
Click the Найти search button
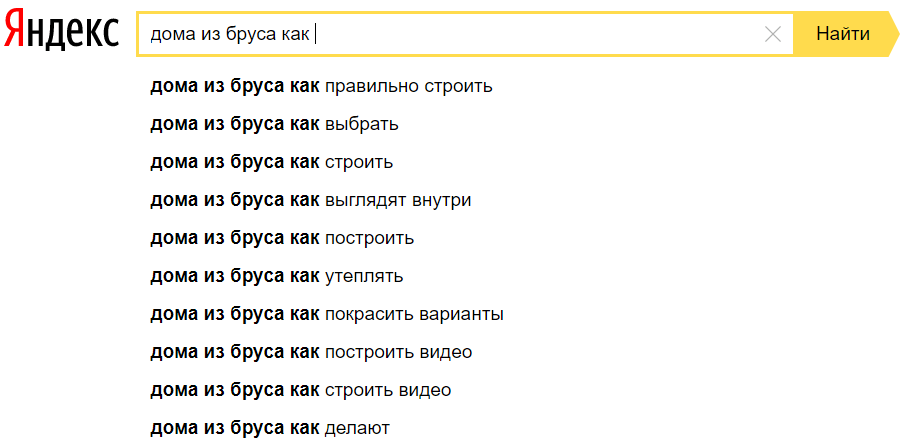[842, 34]
